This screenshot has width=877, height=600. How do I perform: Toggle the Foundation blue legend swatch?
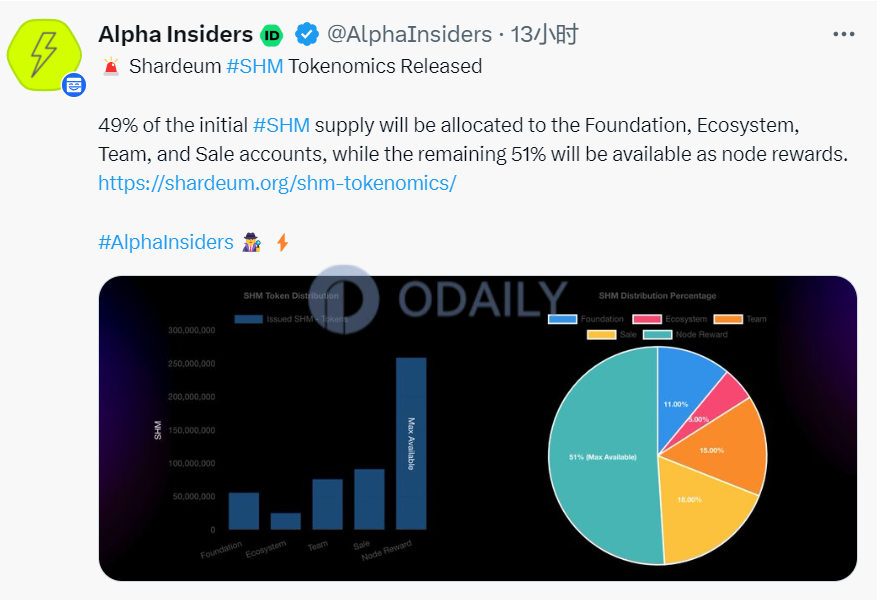563,319
